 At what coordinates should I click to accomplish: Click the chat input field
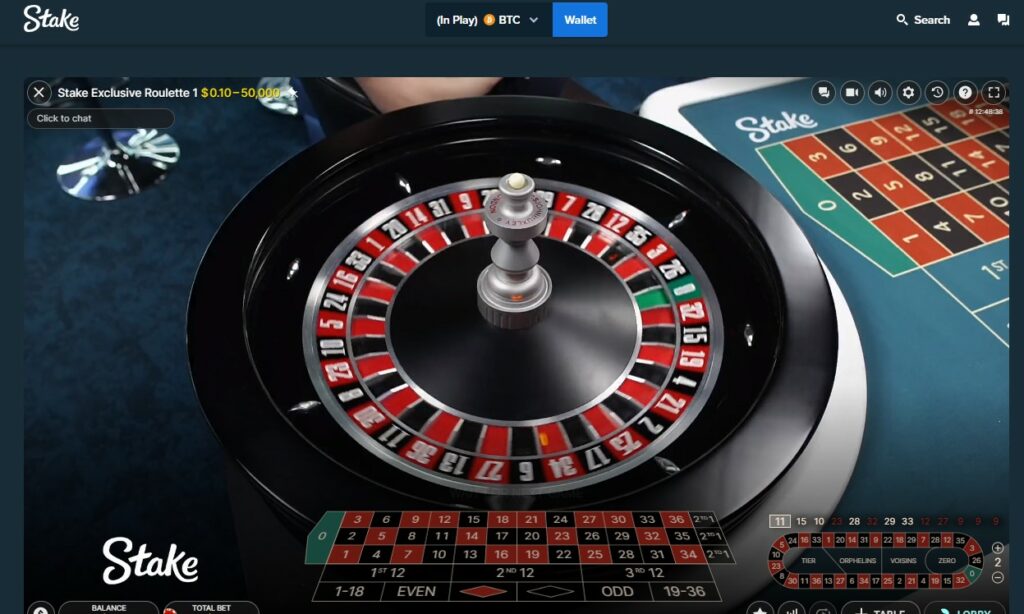pos(101,118)
